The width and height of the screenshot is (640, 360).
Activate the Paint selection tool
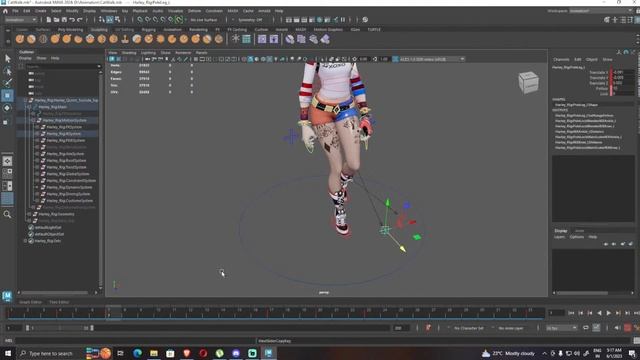click(7, 83)
